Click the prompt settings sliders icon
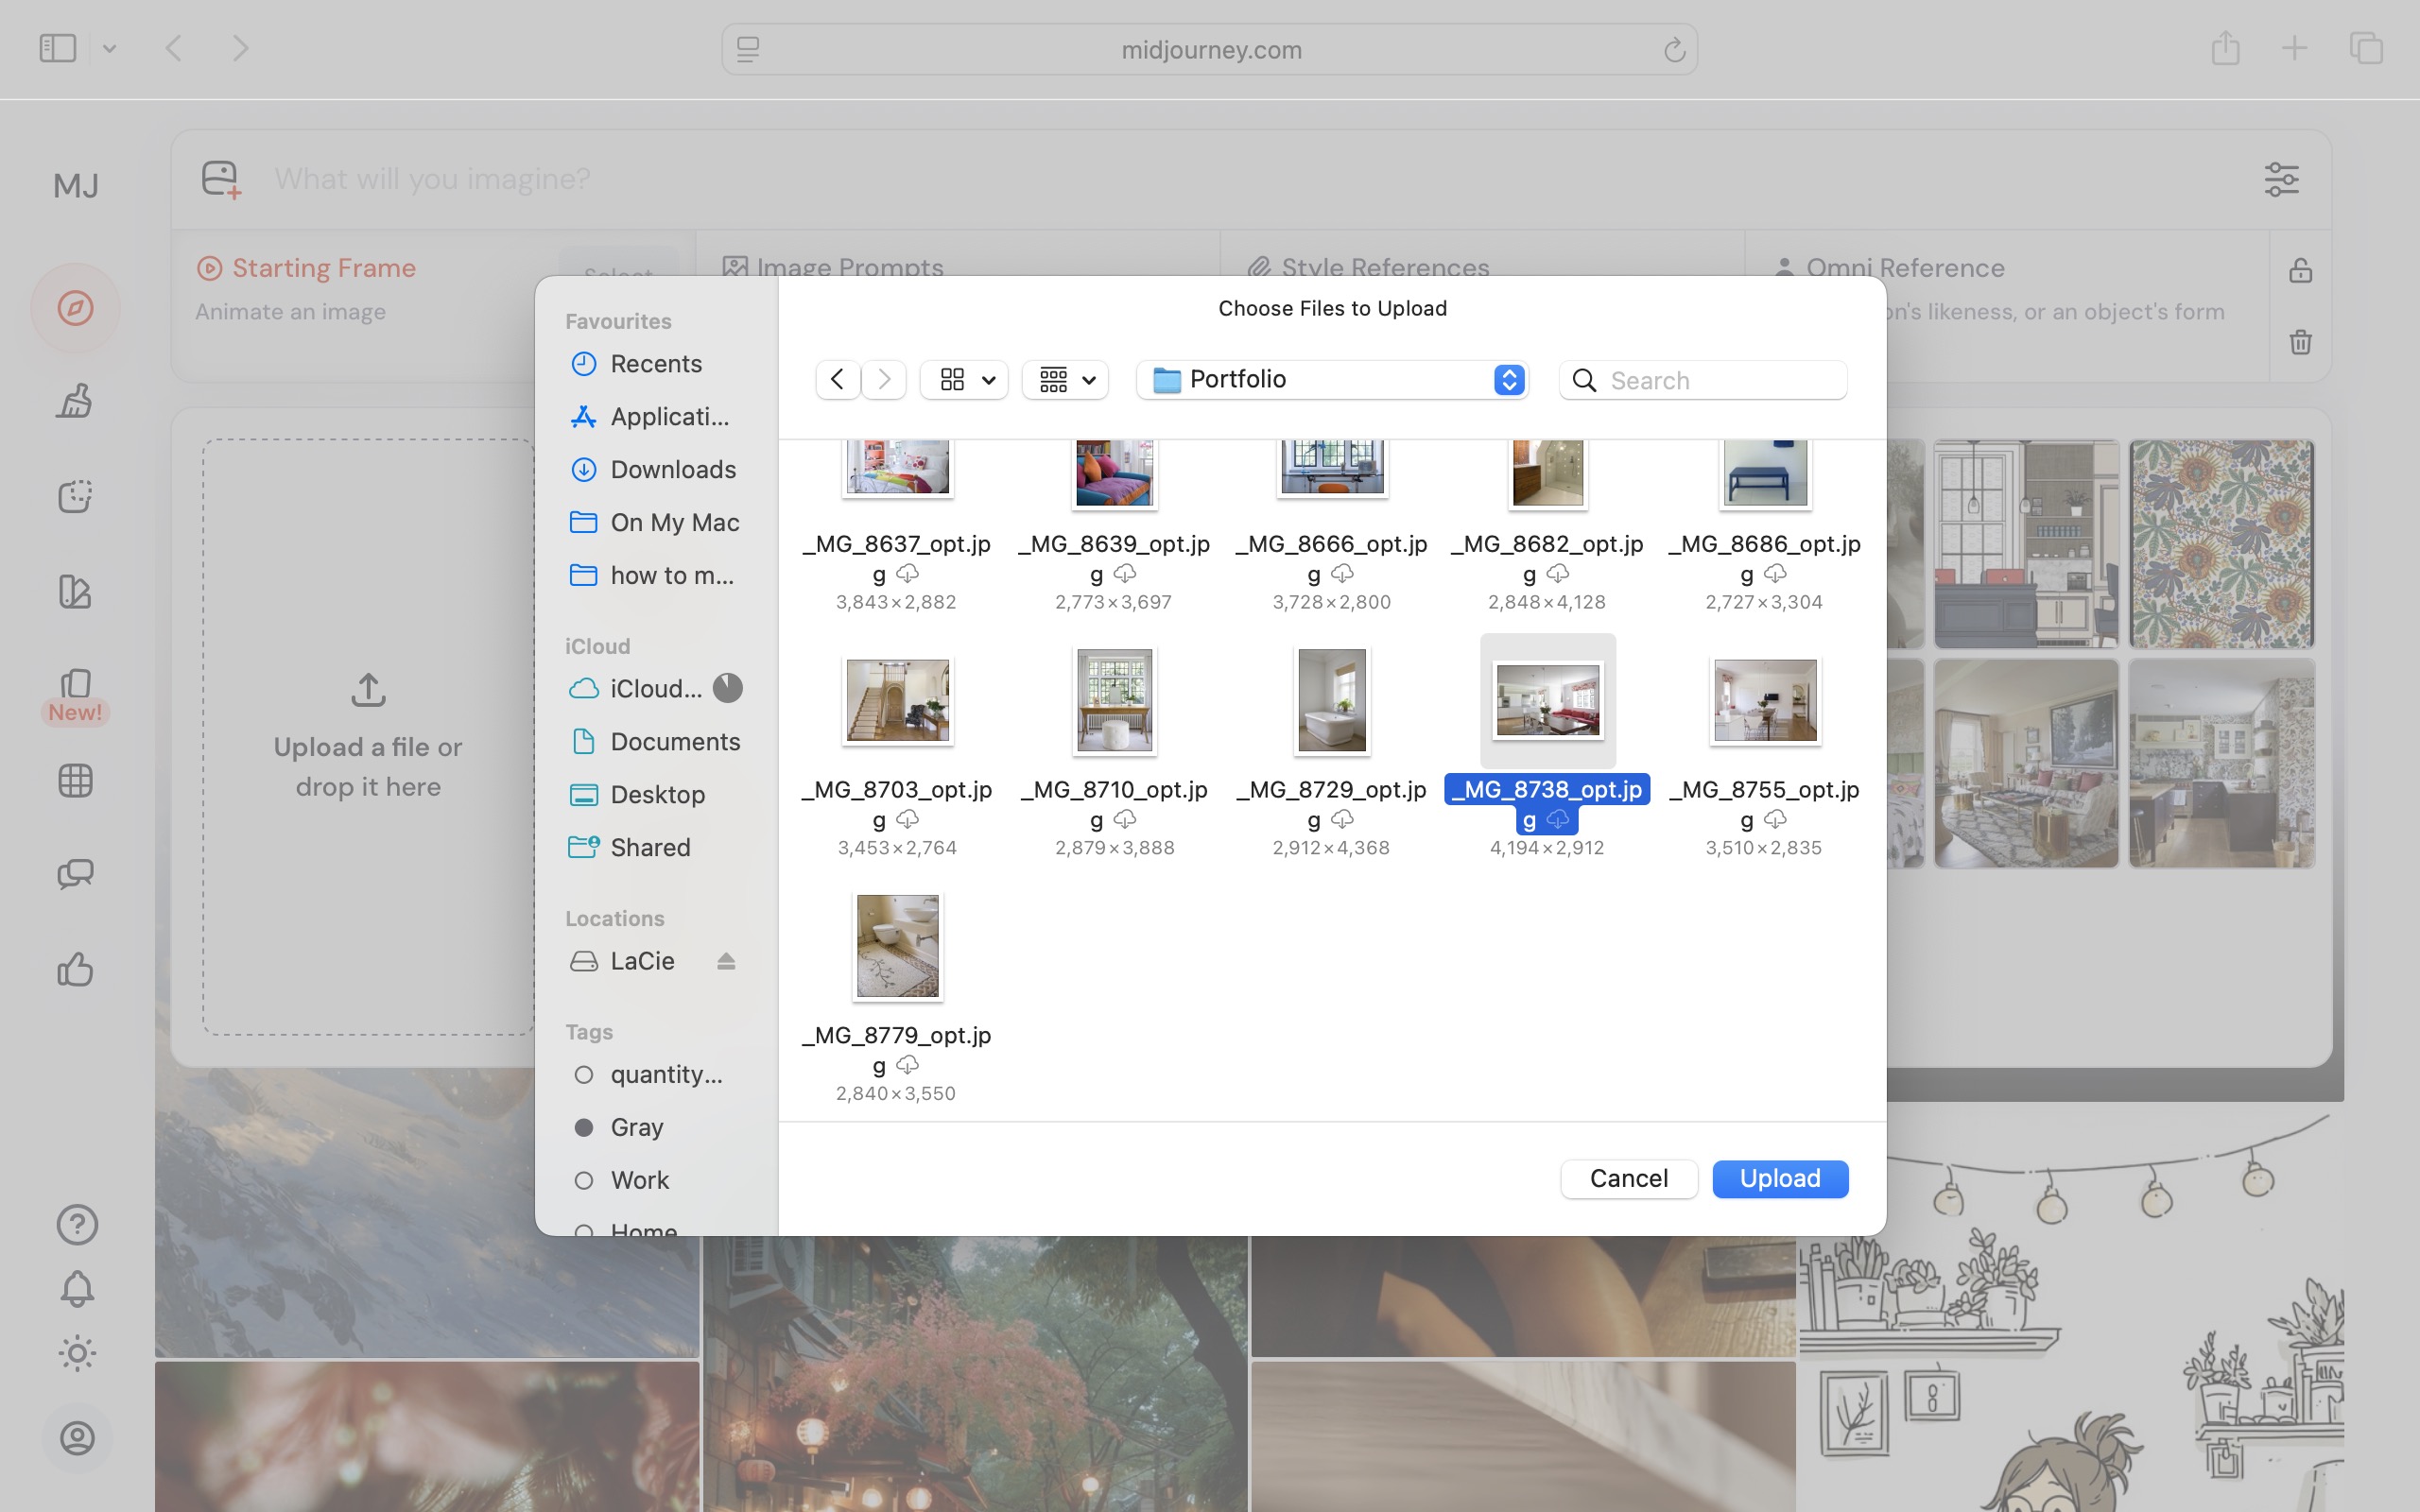This screenshot has width=2420, height=1512. 2281,180
